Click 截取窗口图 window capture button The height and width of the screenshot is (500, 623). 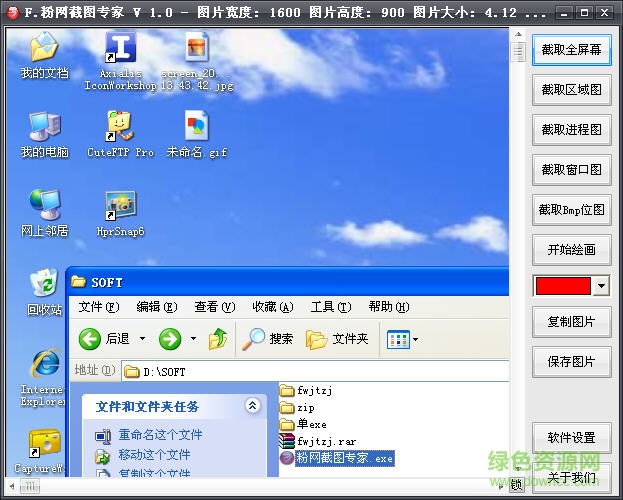pos(571,170)
